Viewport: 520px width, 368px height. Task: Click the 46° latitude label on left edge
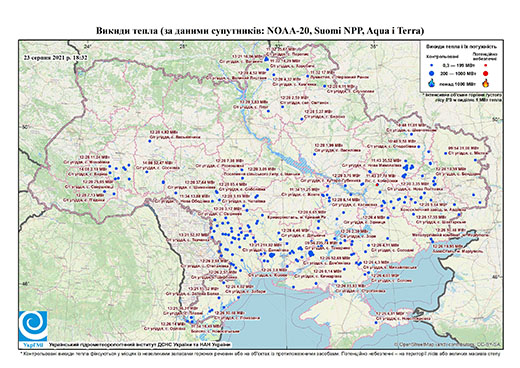tap(25, 284)
